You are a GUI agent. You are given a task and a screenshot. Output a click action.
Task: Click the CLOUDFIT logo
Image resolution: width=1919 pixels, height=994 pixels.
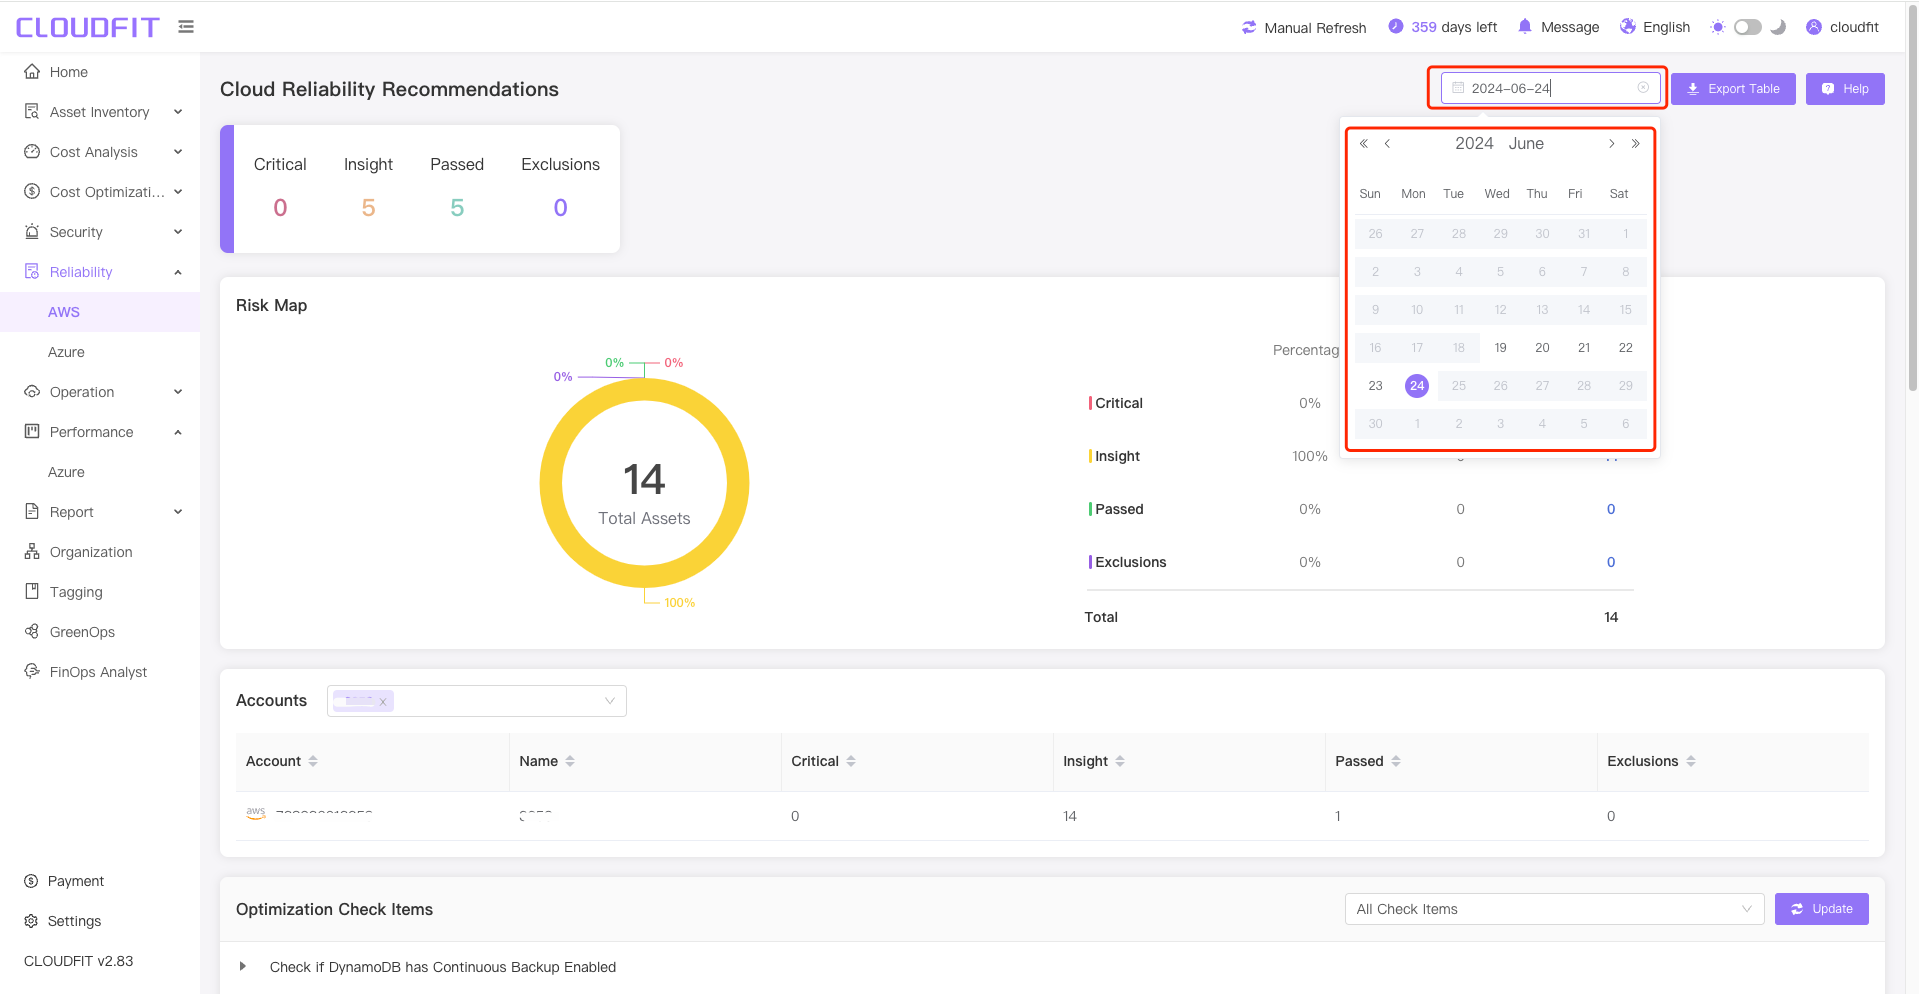88,27
